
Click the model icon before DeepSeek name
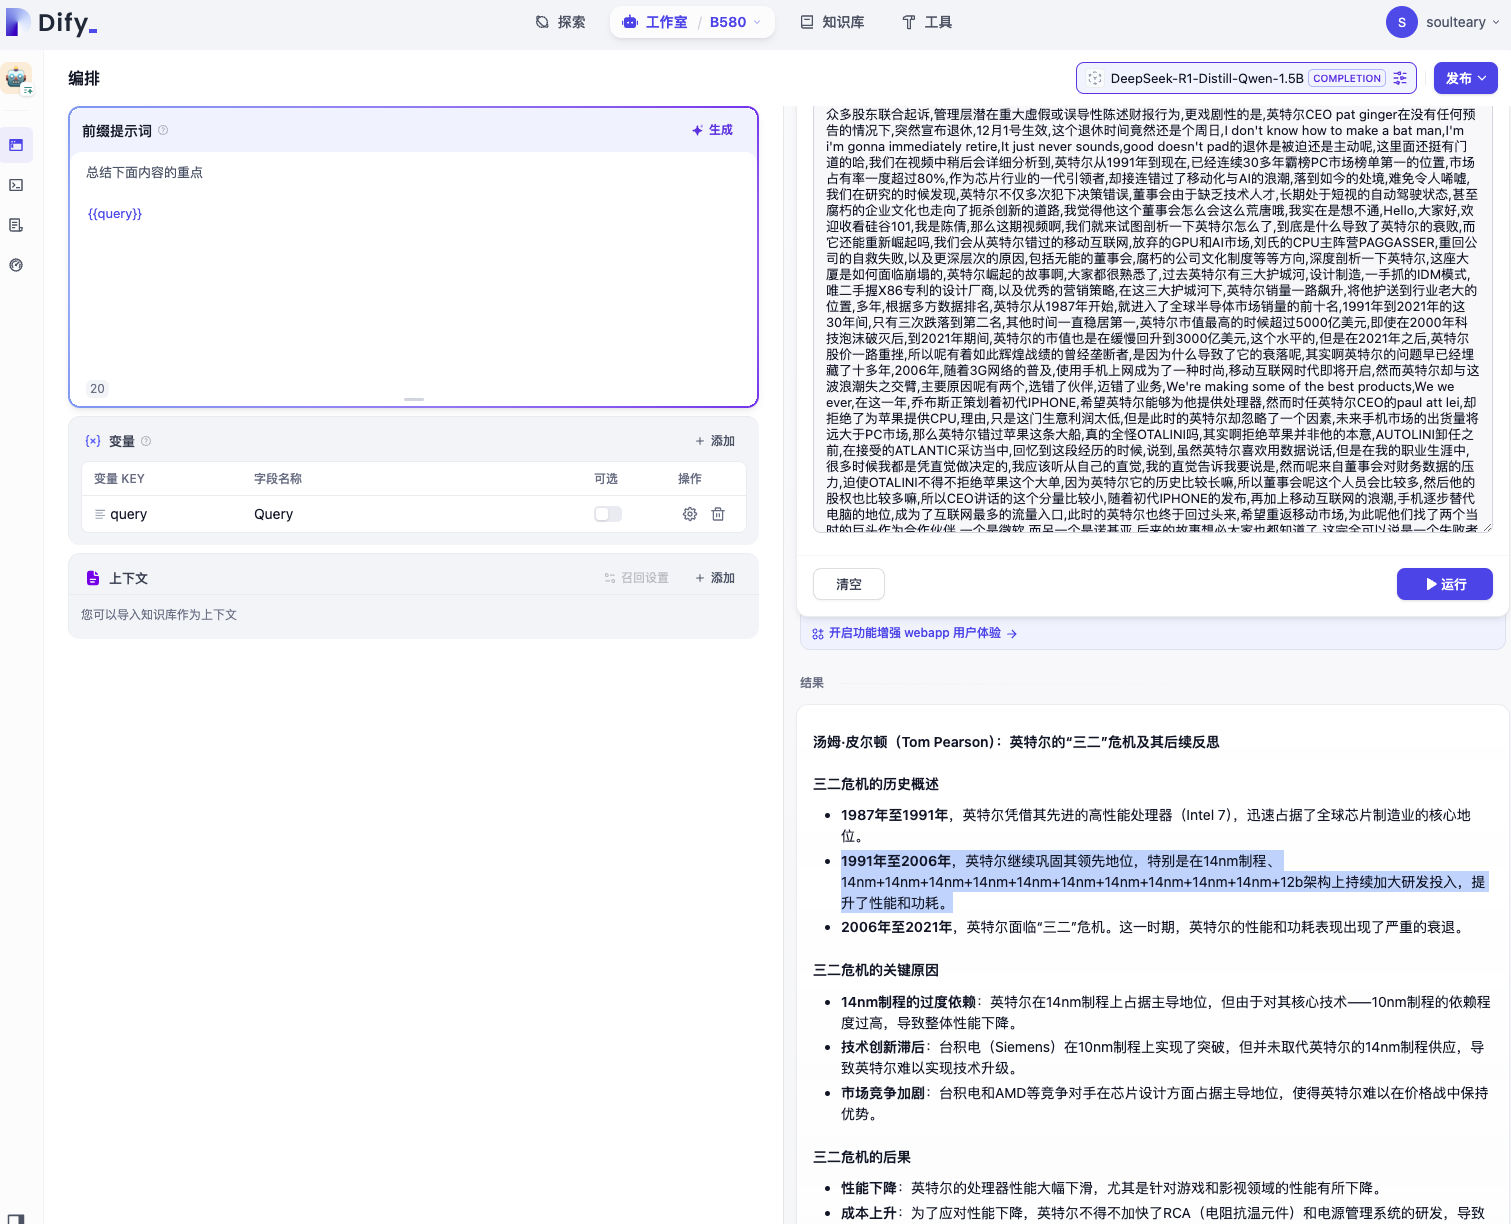1095,78
